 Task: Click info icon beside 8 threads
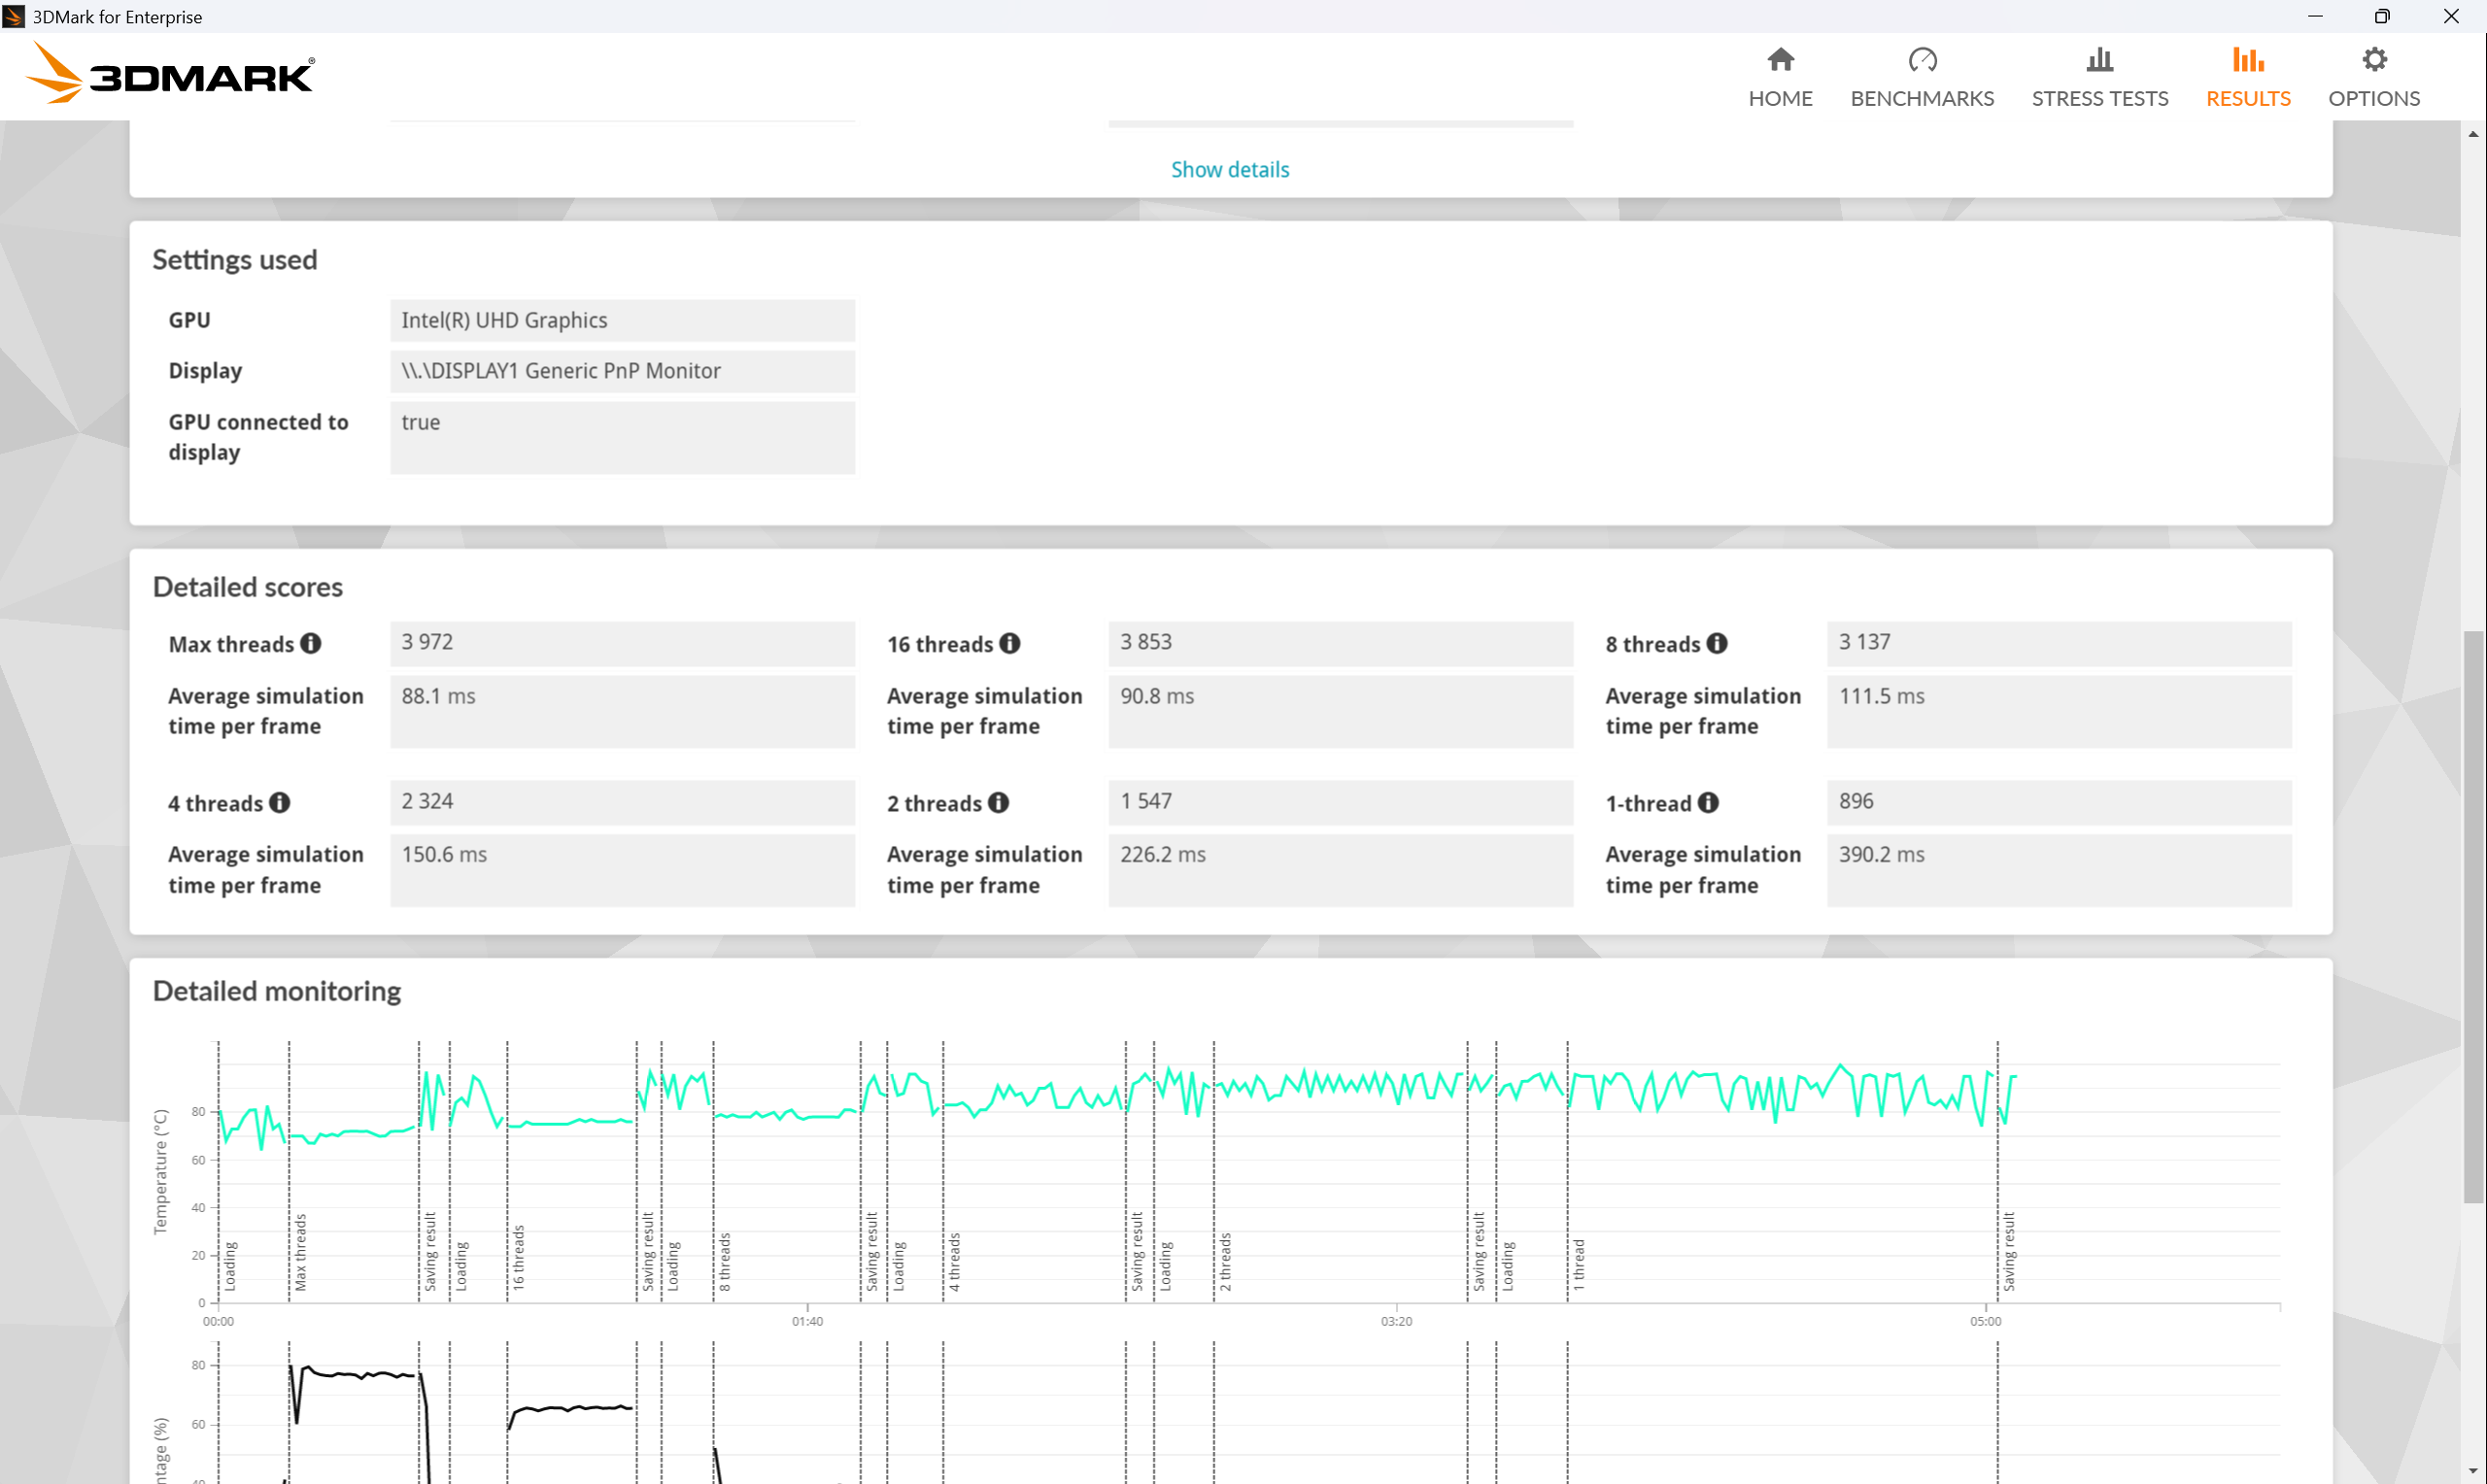tap(1716, 643)
